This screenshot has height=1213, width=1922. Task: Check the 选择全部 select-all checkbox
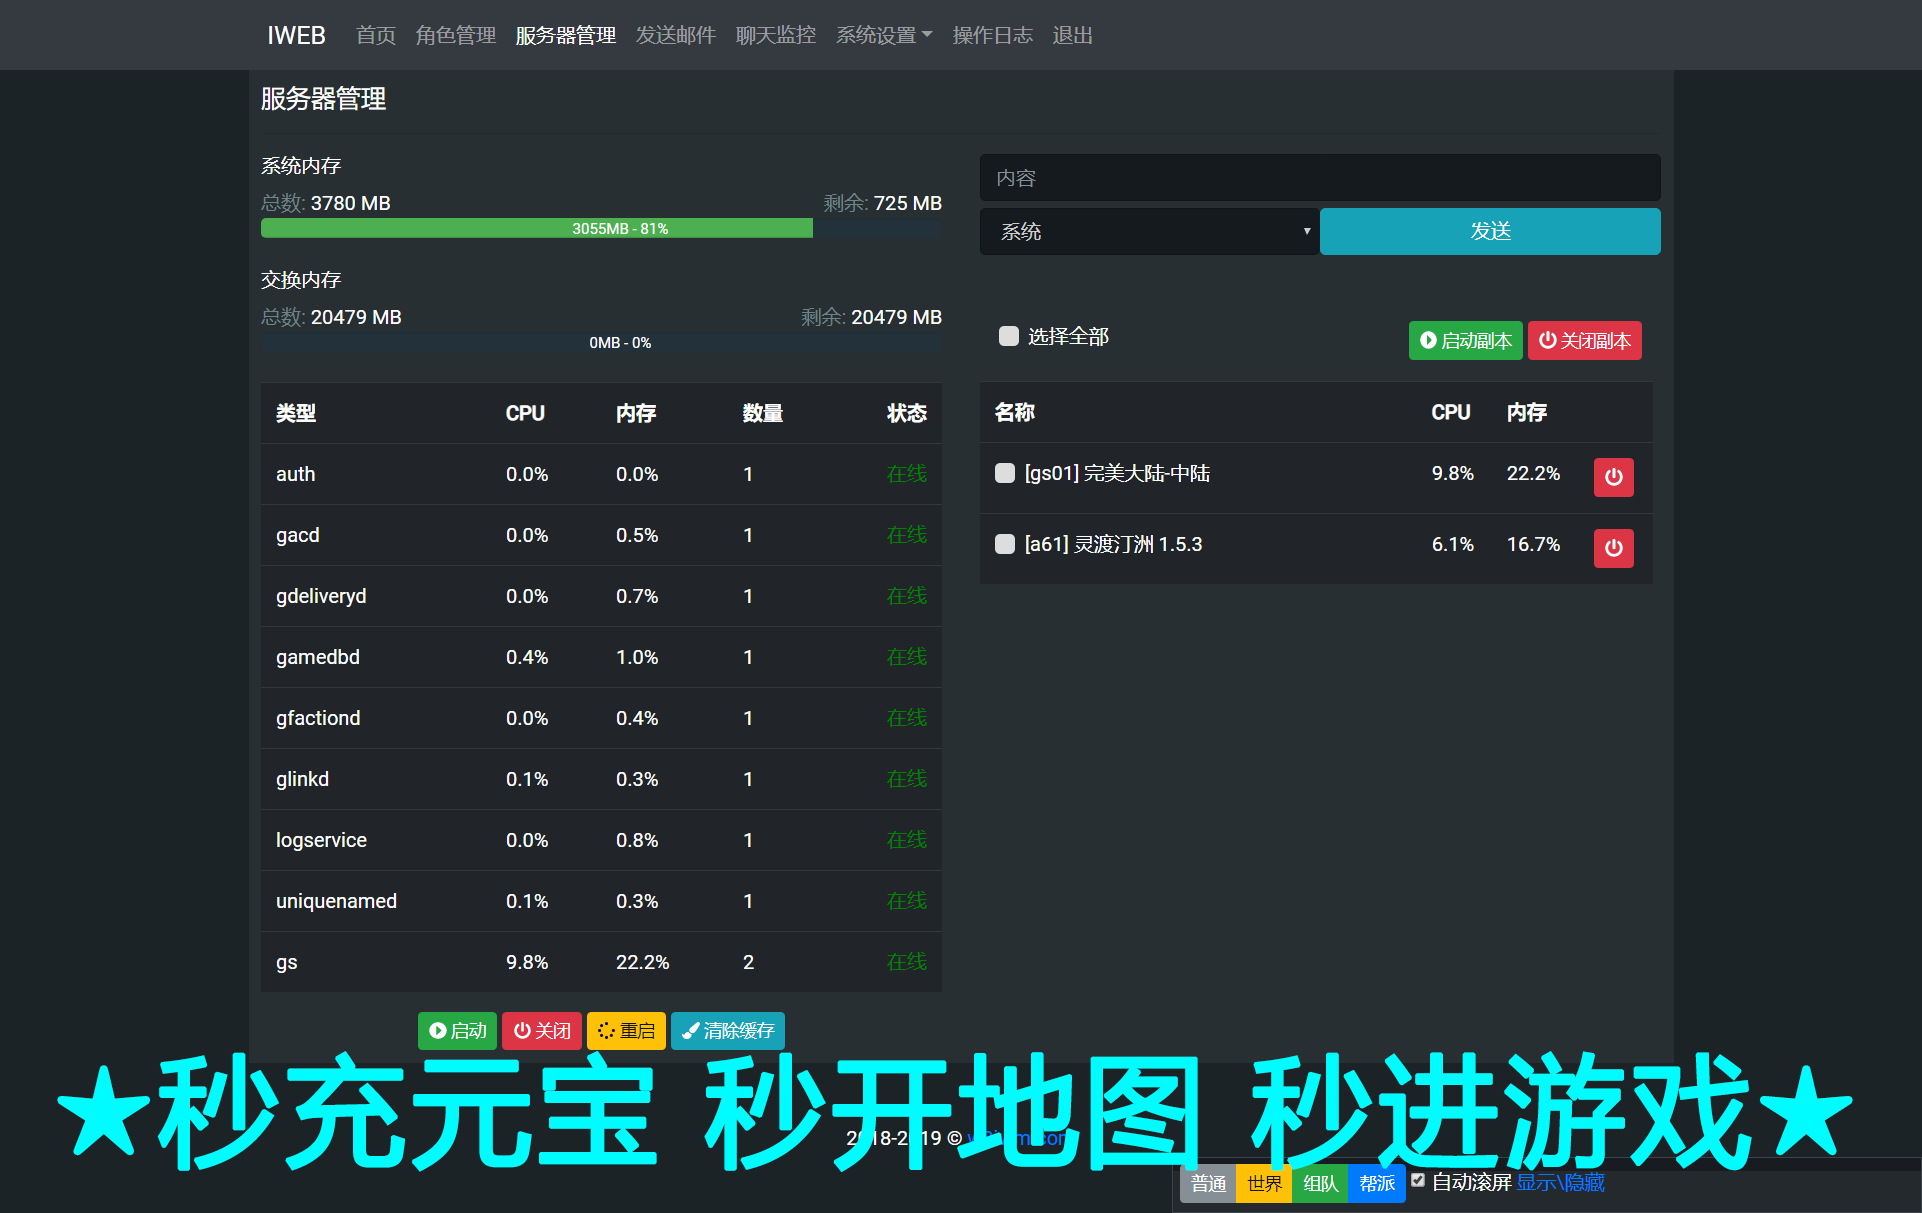pos(1009,336)
